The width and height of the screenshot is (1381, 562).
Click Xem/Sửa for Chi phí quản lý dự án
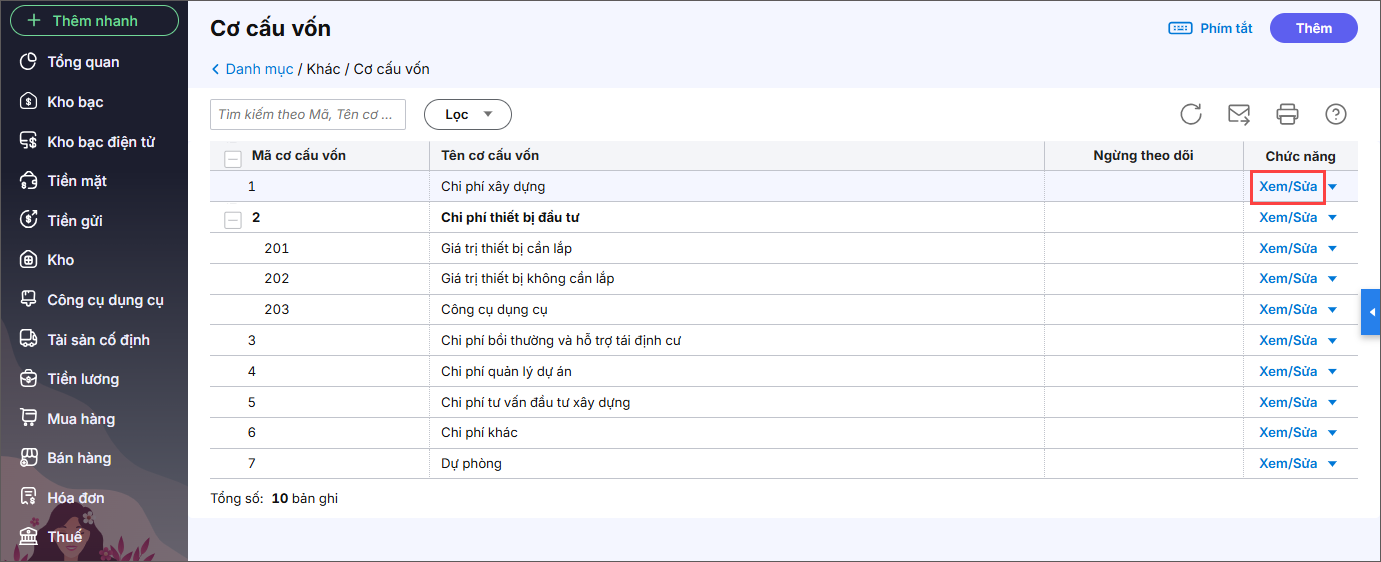(1288, 371)
